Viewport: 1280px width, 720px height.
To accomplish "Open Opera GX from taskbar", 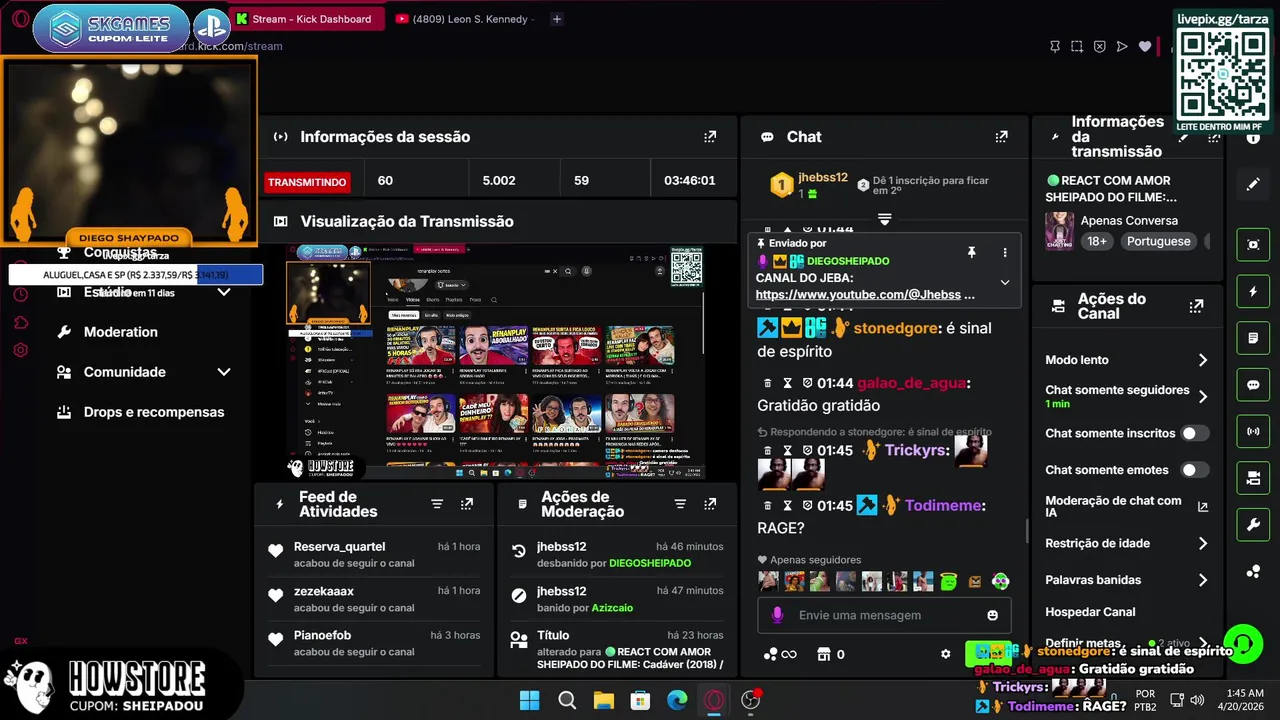I will coord(714,700).
